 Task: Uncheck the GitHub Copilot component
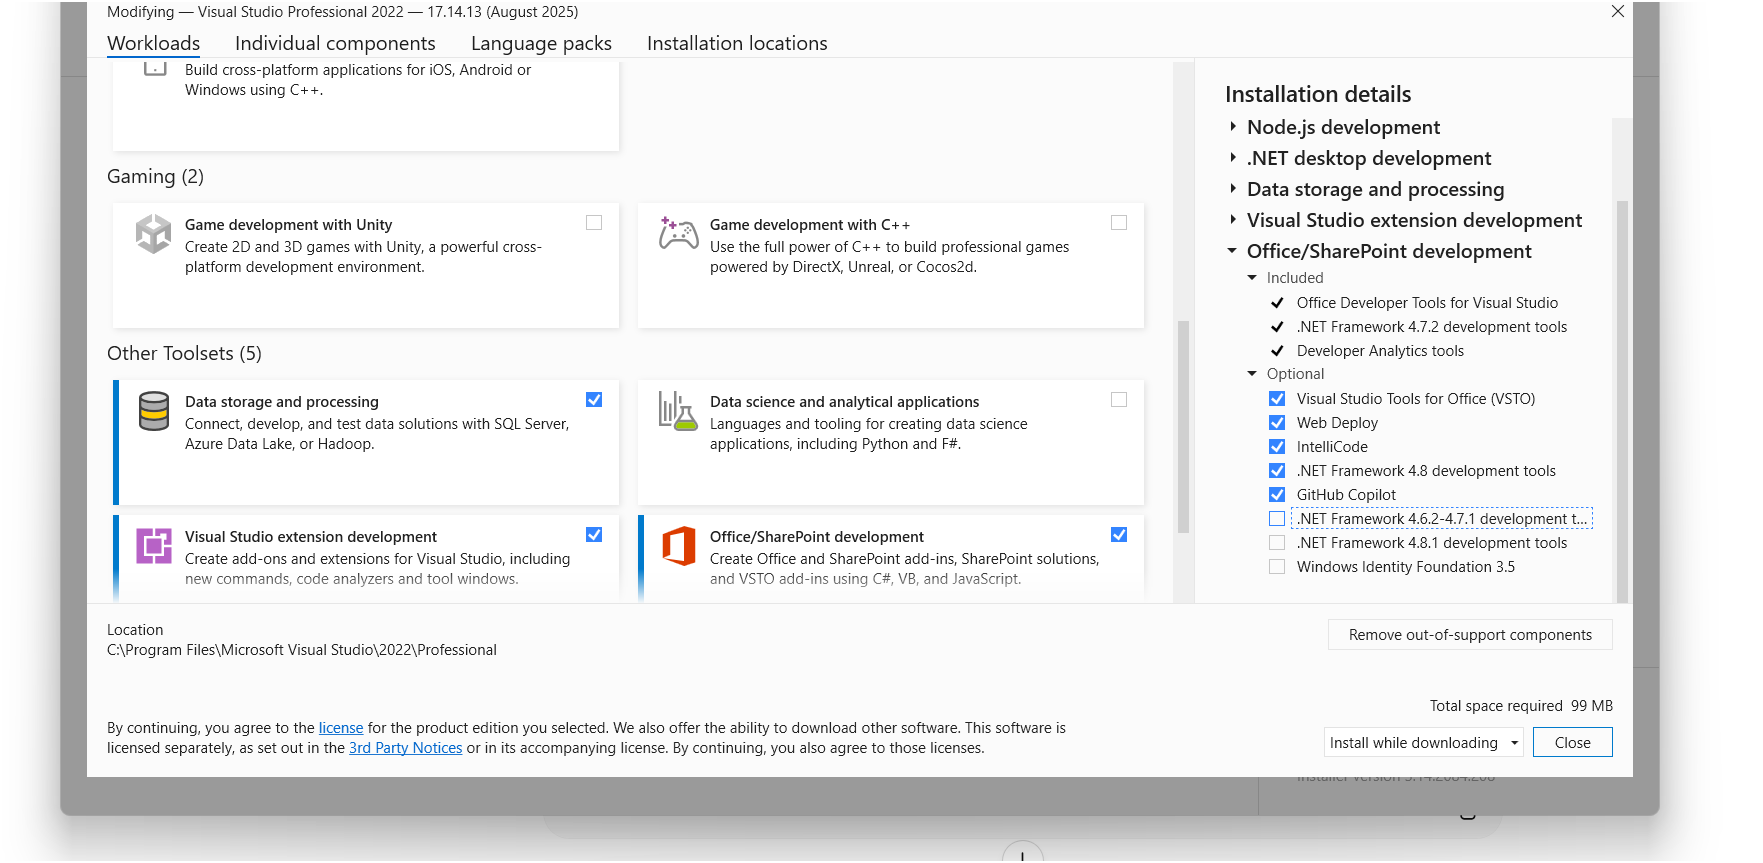coord(1277,495)
